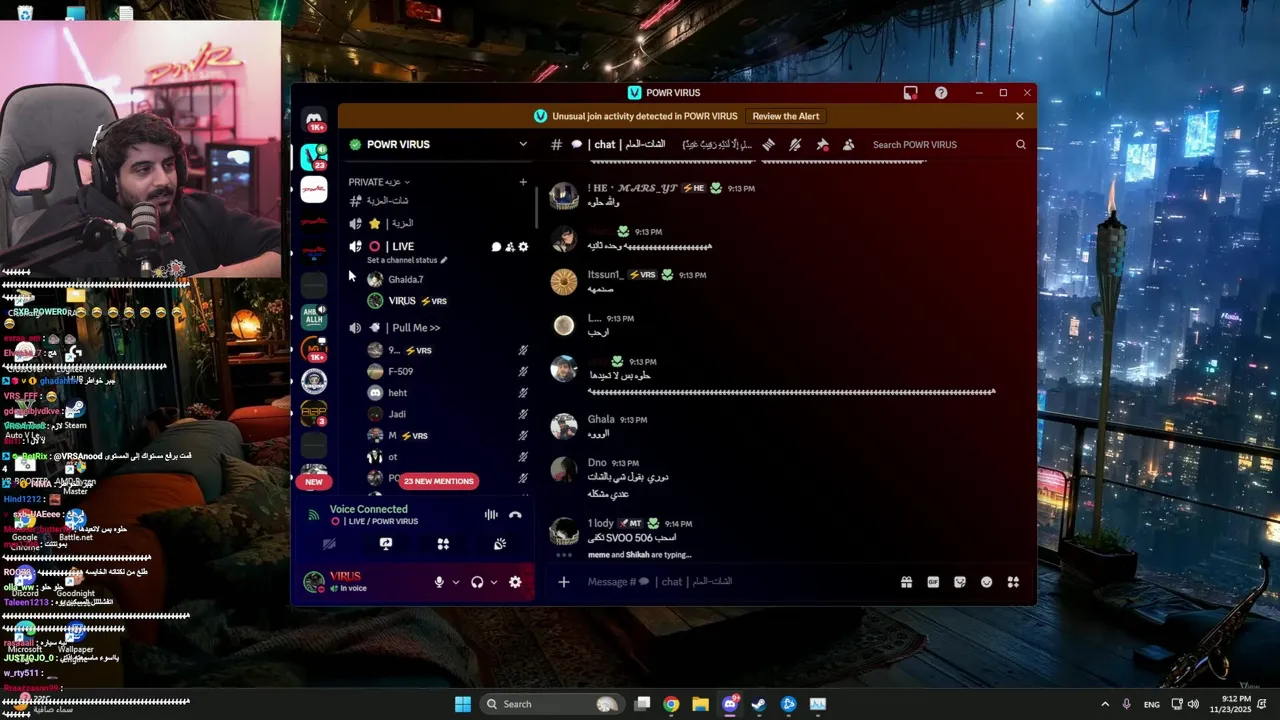Add attachment with plus button
The image size is (1280, 720).
coord(563,582)
